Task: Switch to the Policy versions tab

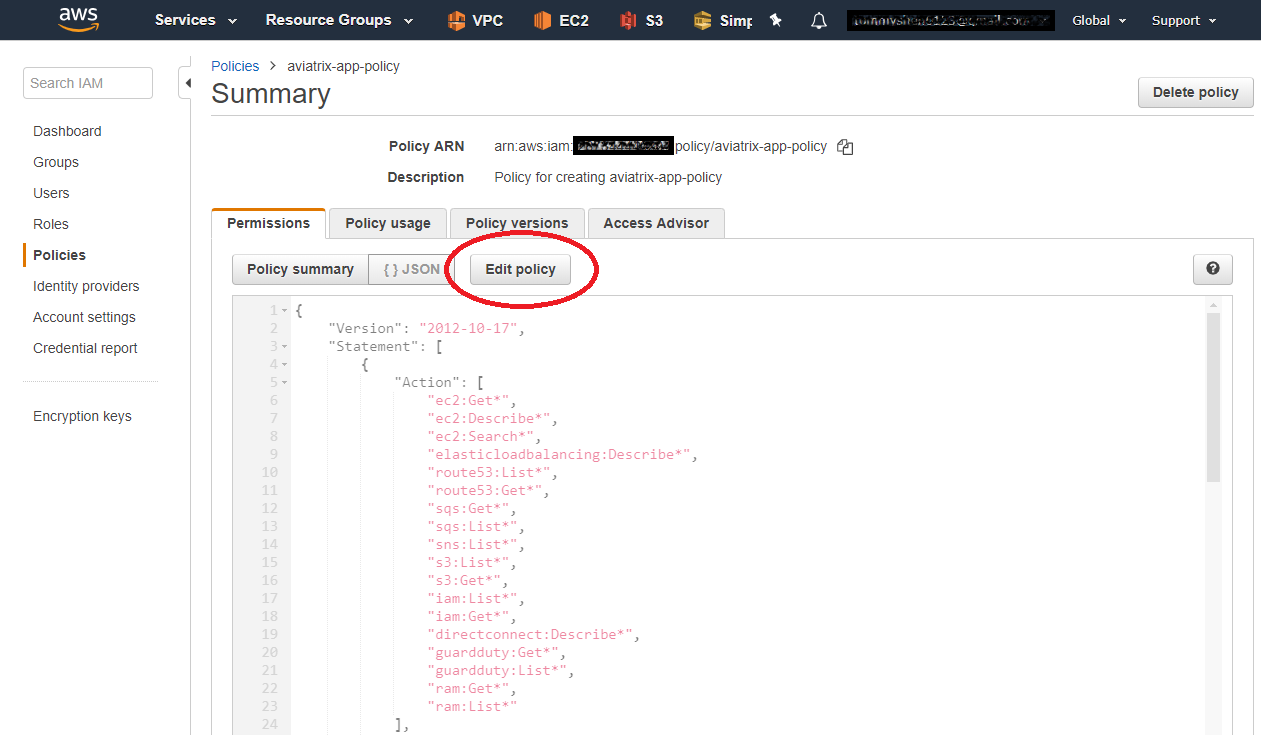Action: click(517, 223)
